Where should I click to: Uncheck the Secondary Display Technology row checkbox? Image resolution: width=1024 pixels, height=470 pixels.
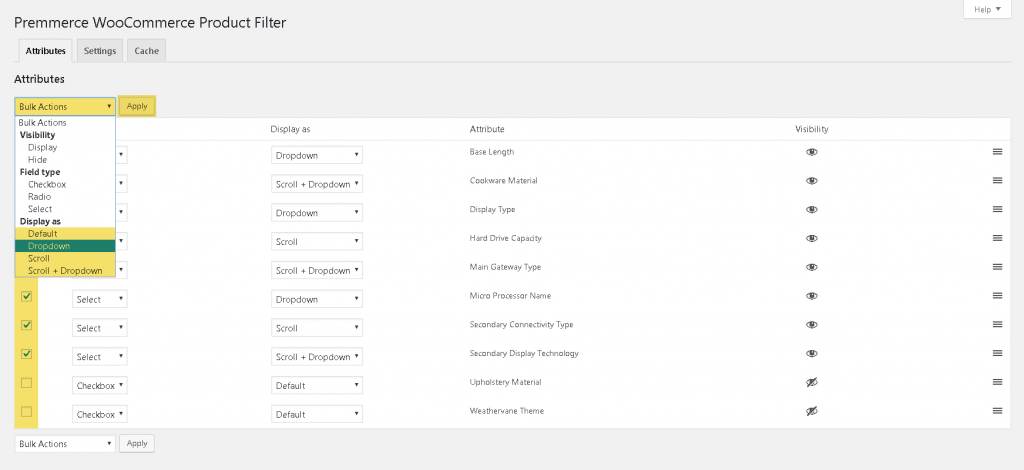tap(26, 354)
